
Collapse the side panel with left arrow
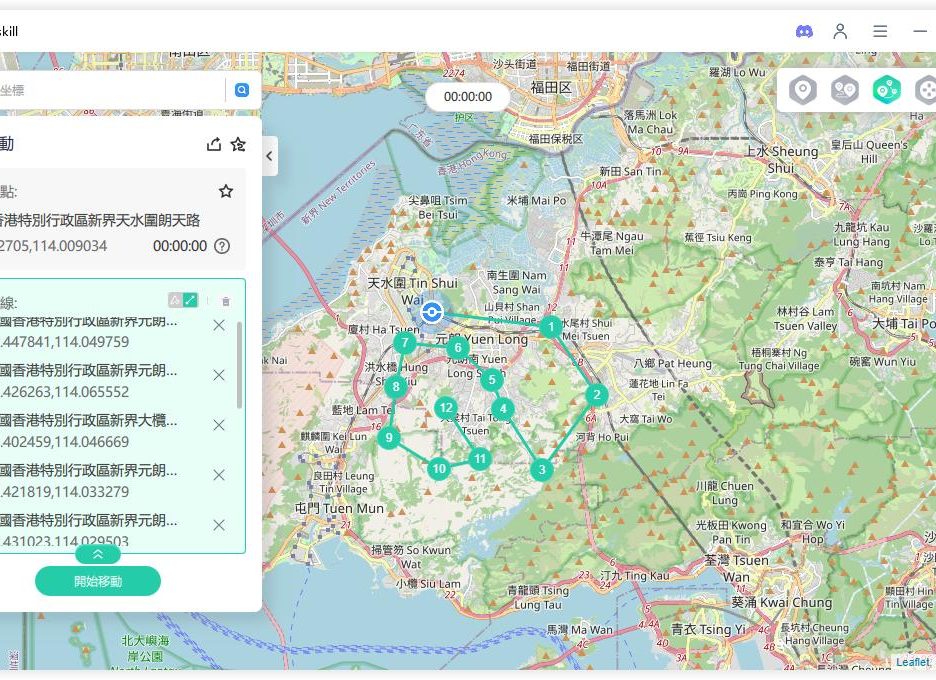tap(269, 156)
